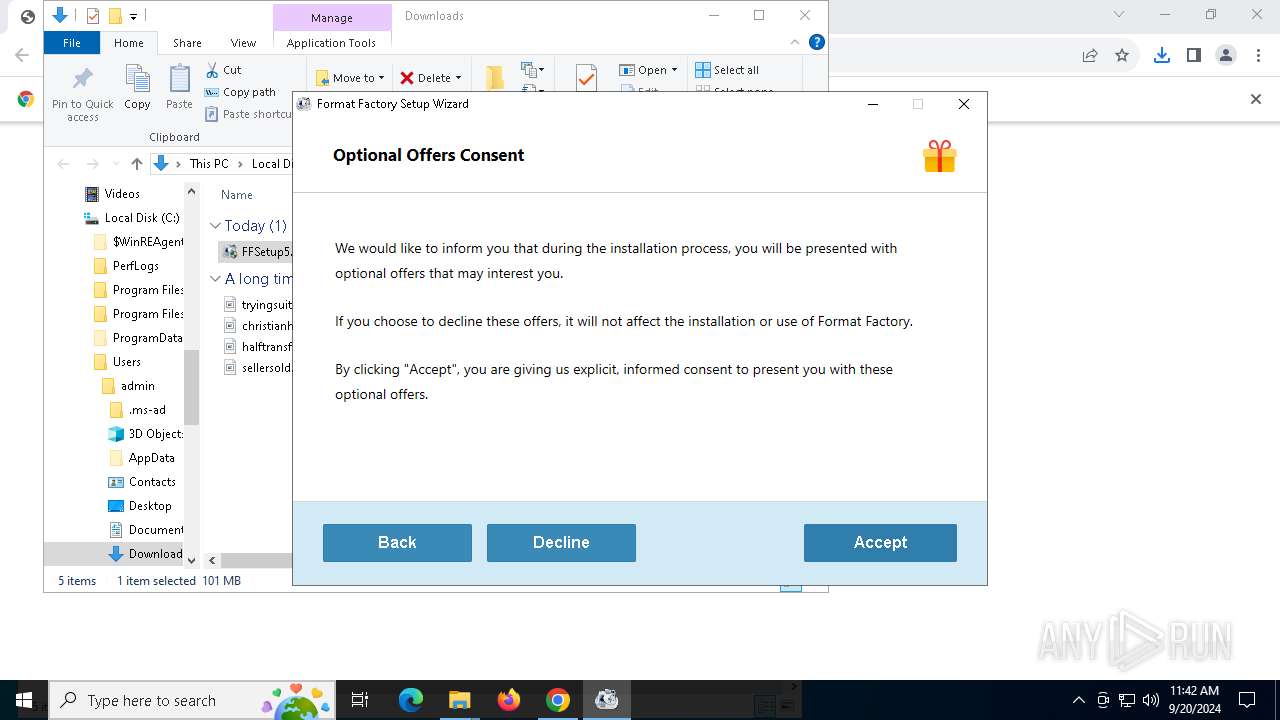Click Paste shortcut in the ribbon
This screenshot has height=720, width=1280.
tap(249, 114)
